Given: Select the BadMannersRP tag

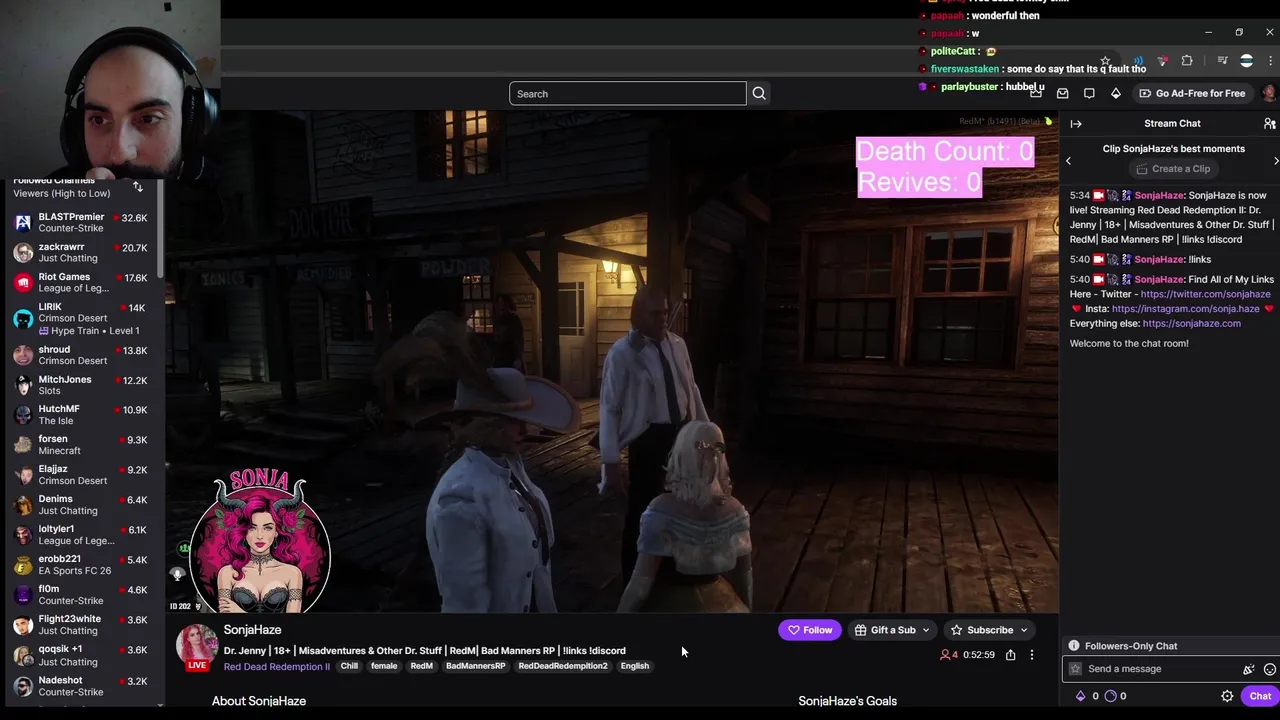Looking at the screenshot, I should tap(476, 666).
